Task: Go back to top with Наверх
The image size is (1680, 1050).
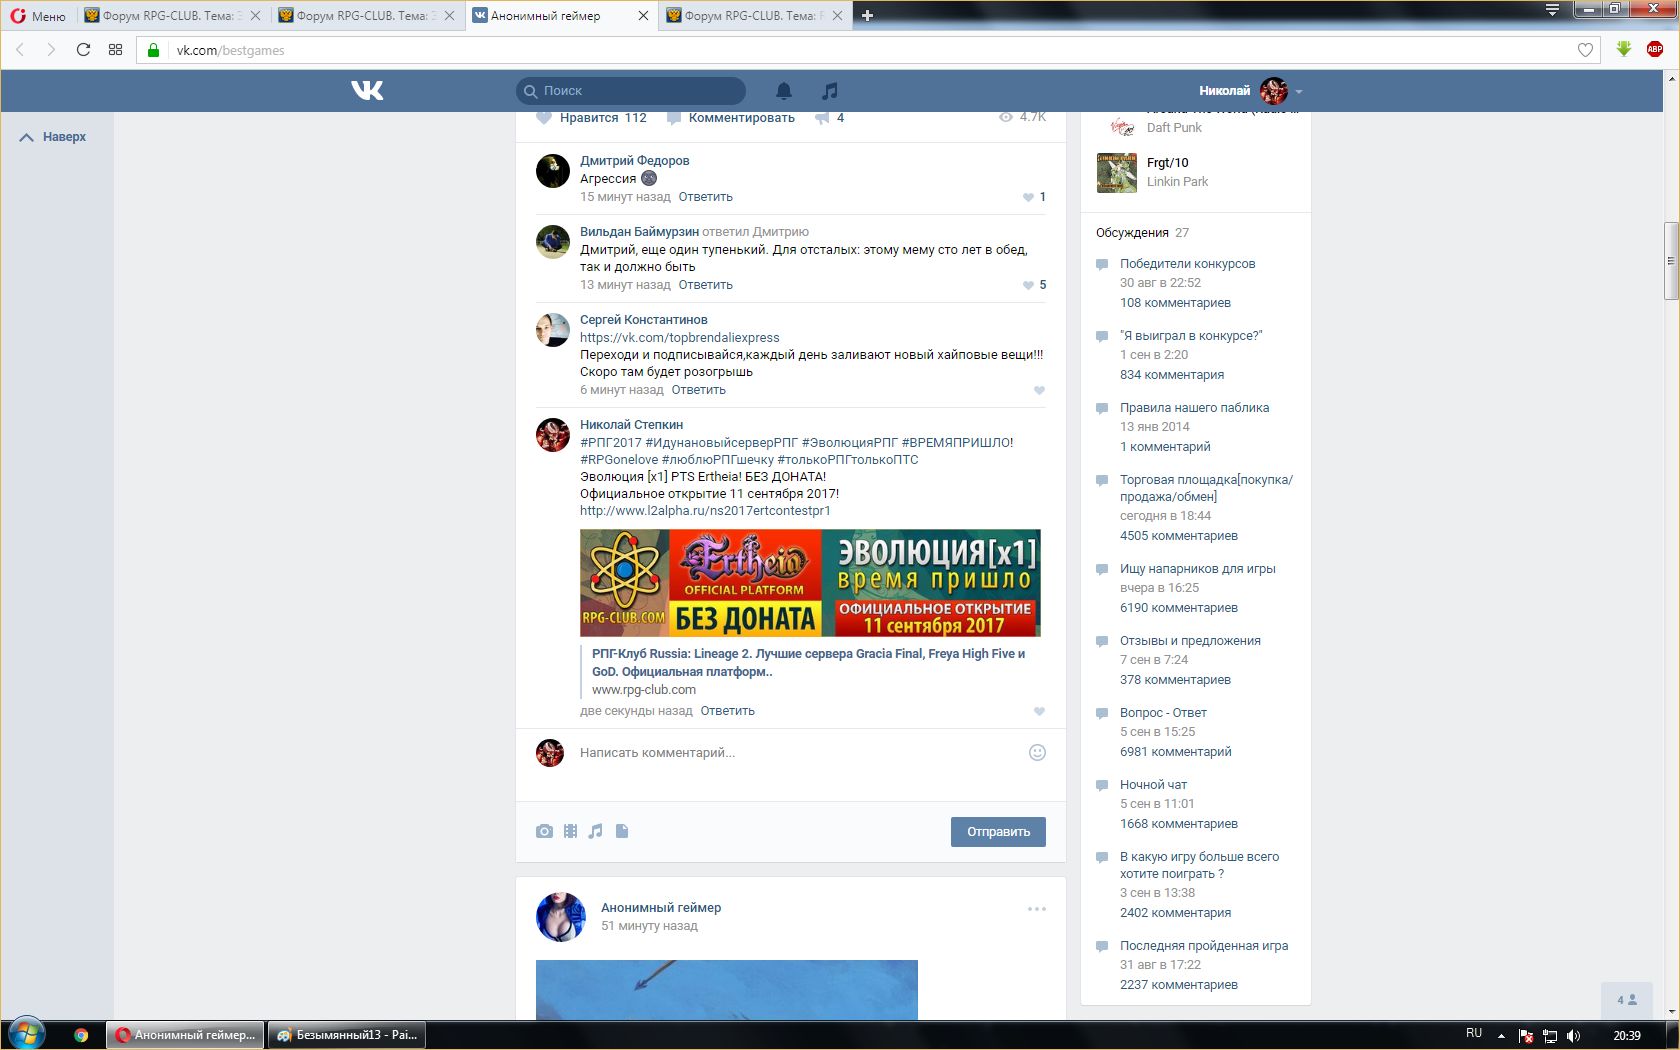Action: pyautogui.click(x=54, y=137)
